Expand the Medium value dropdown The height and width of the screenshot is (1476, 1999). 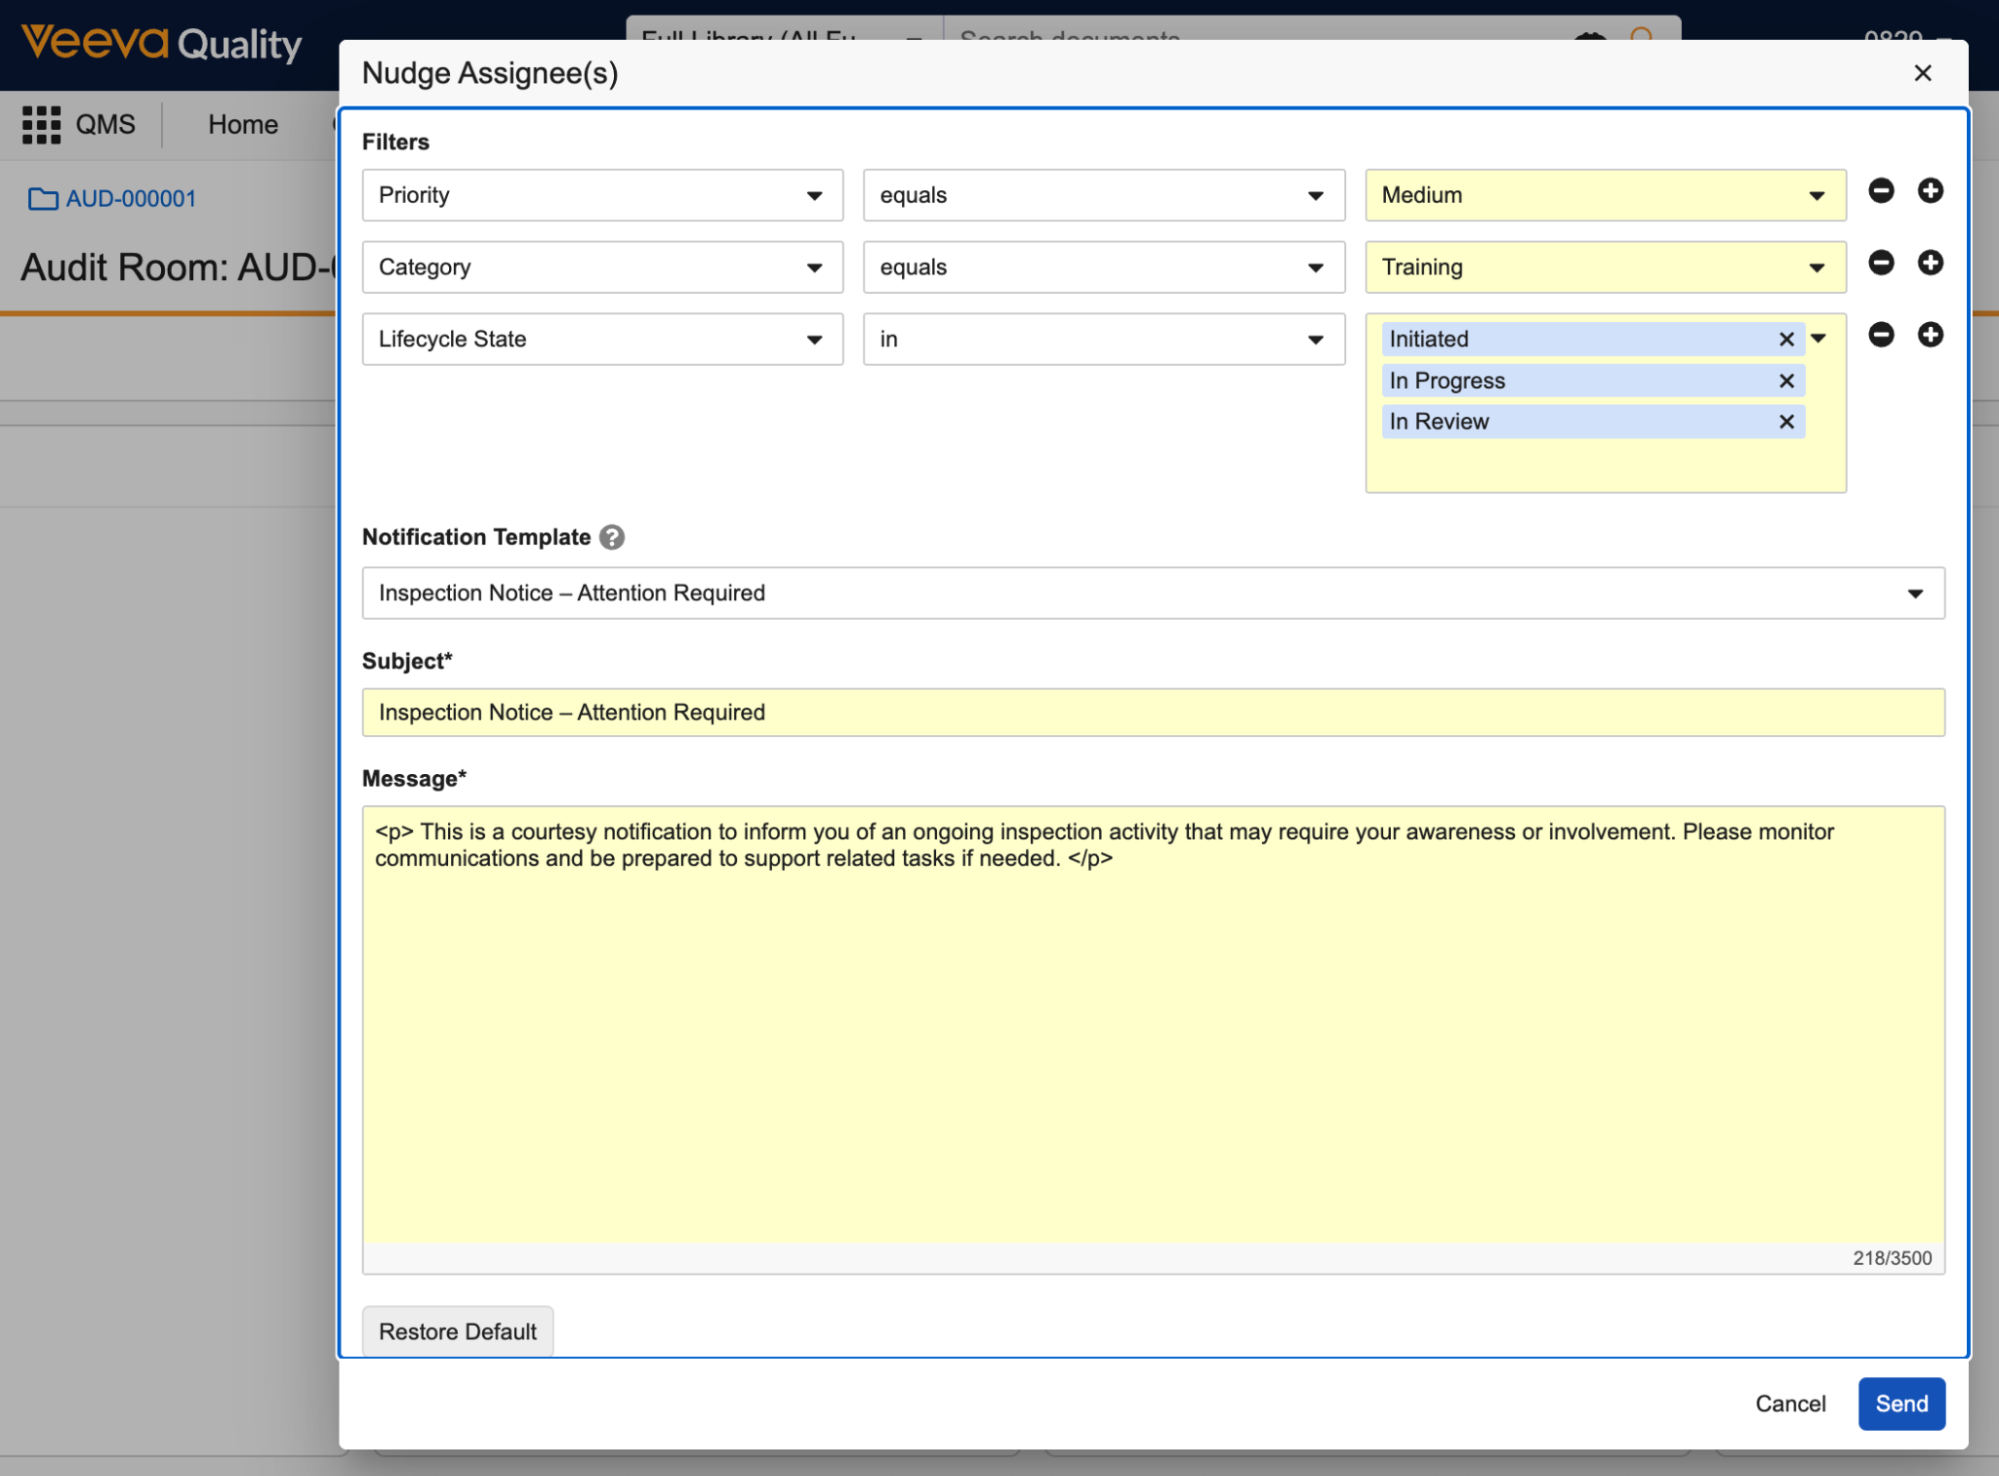[1604, 196]
